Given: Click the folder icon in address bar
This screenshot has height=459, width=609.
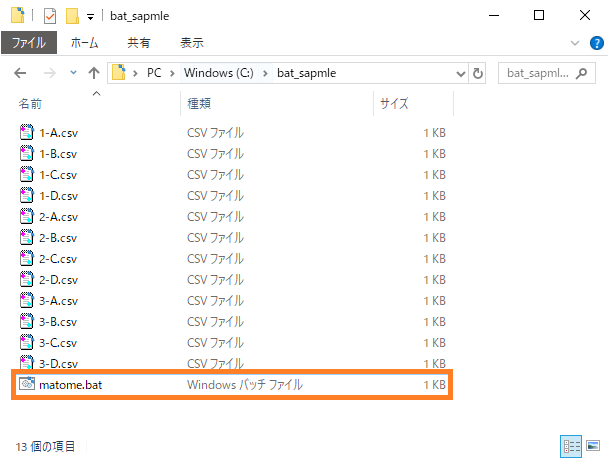Looking at the screenshot, I should 119,73.
